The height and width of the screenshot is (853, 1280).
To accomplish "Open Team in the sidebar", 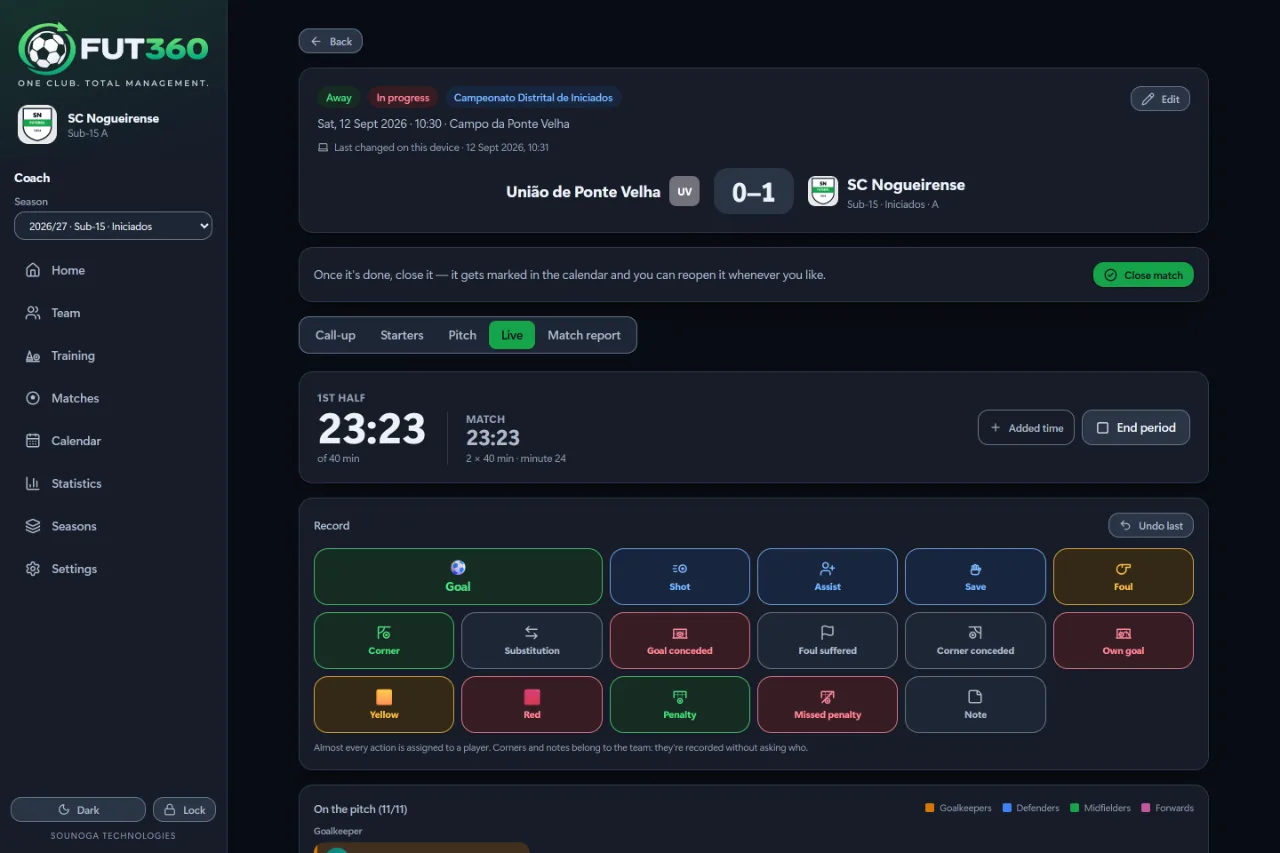I will [113, 313].
